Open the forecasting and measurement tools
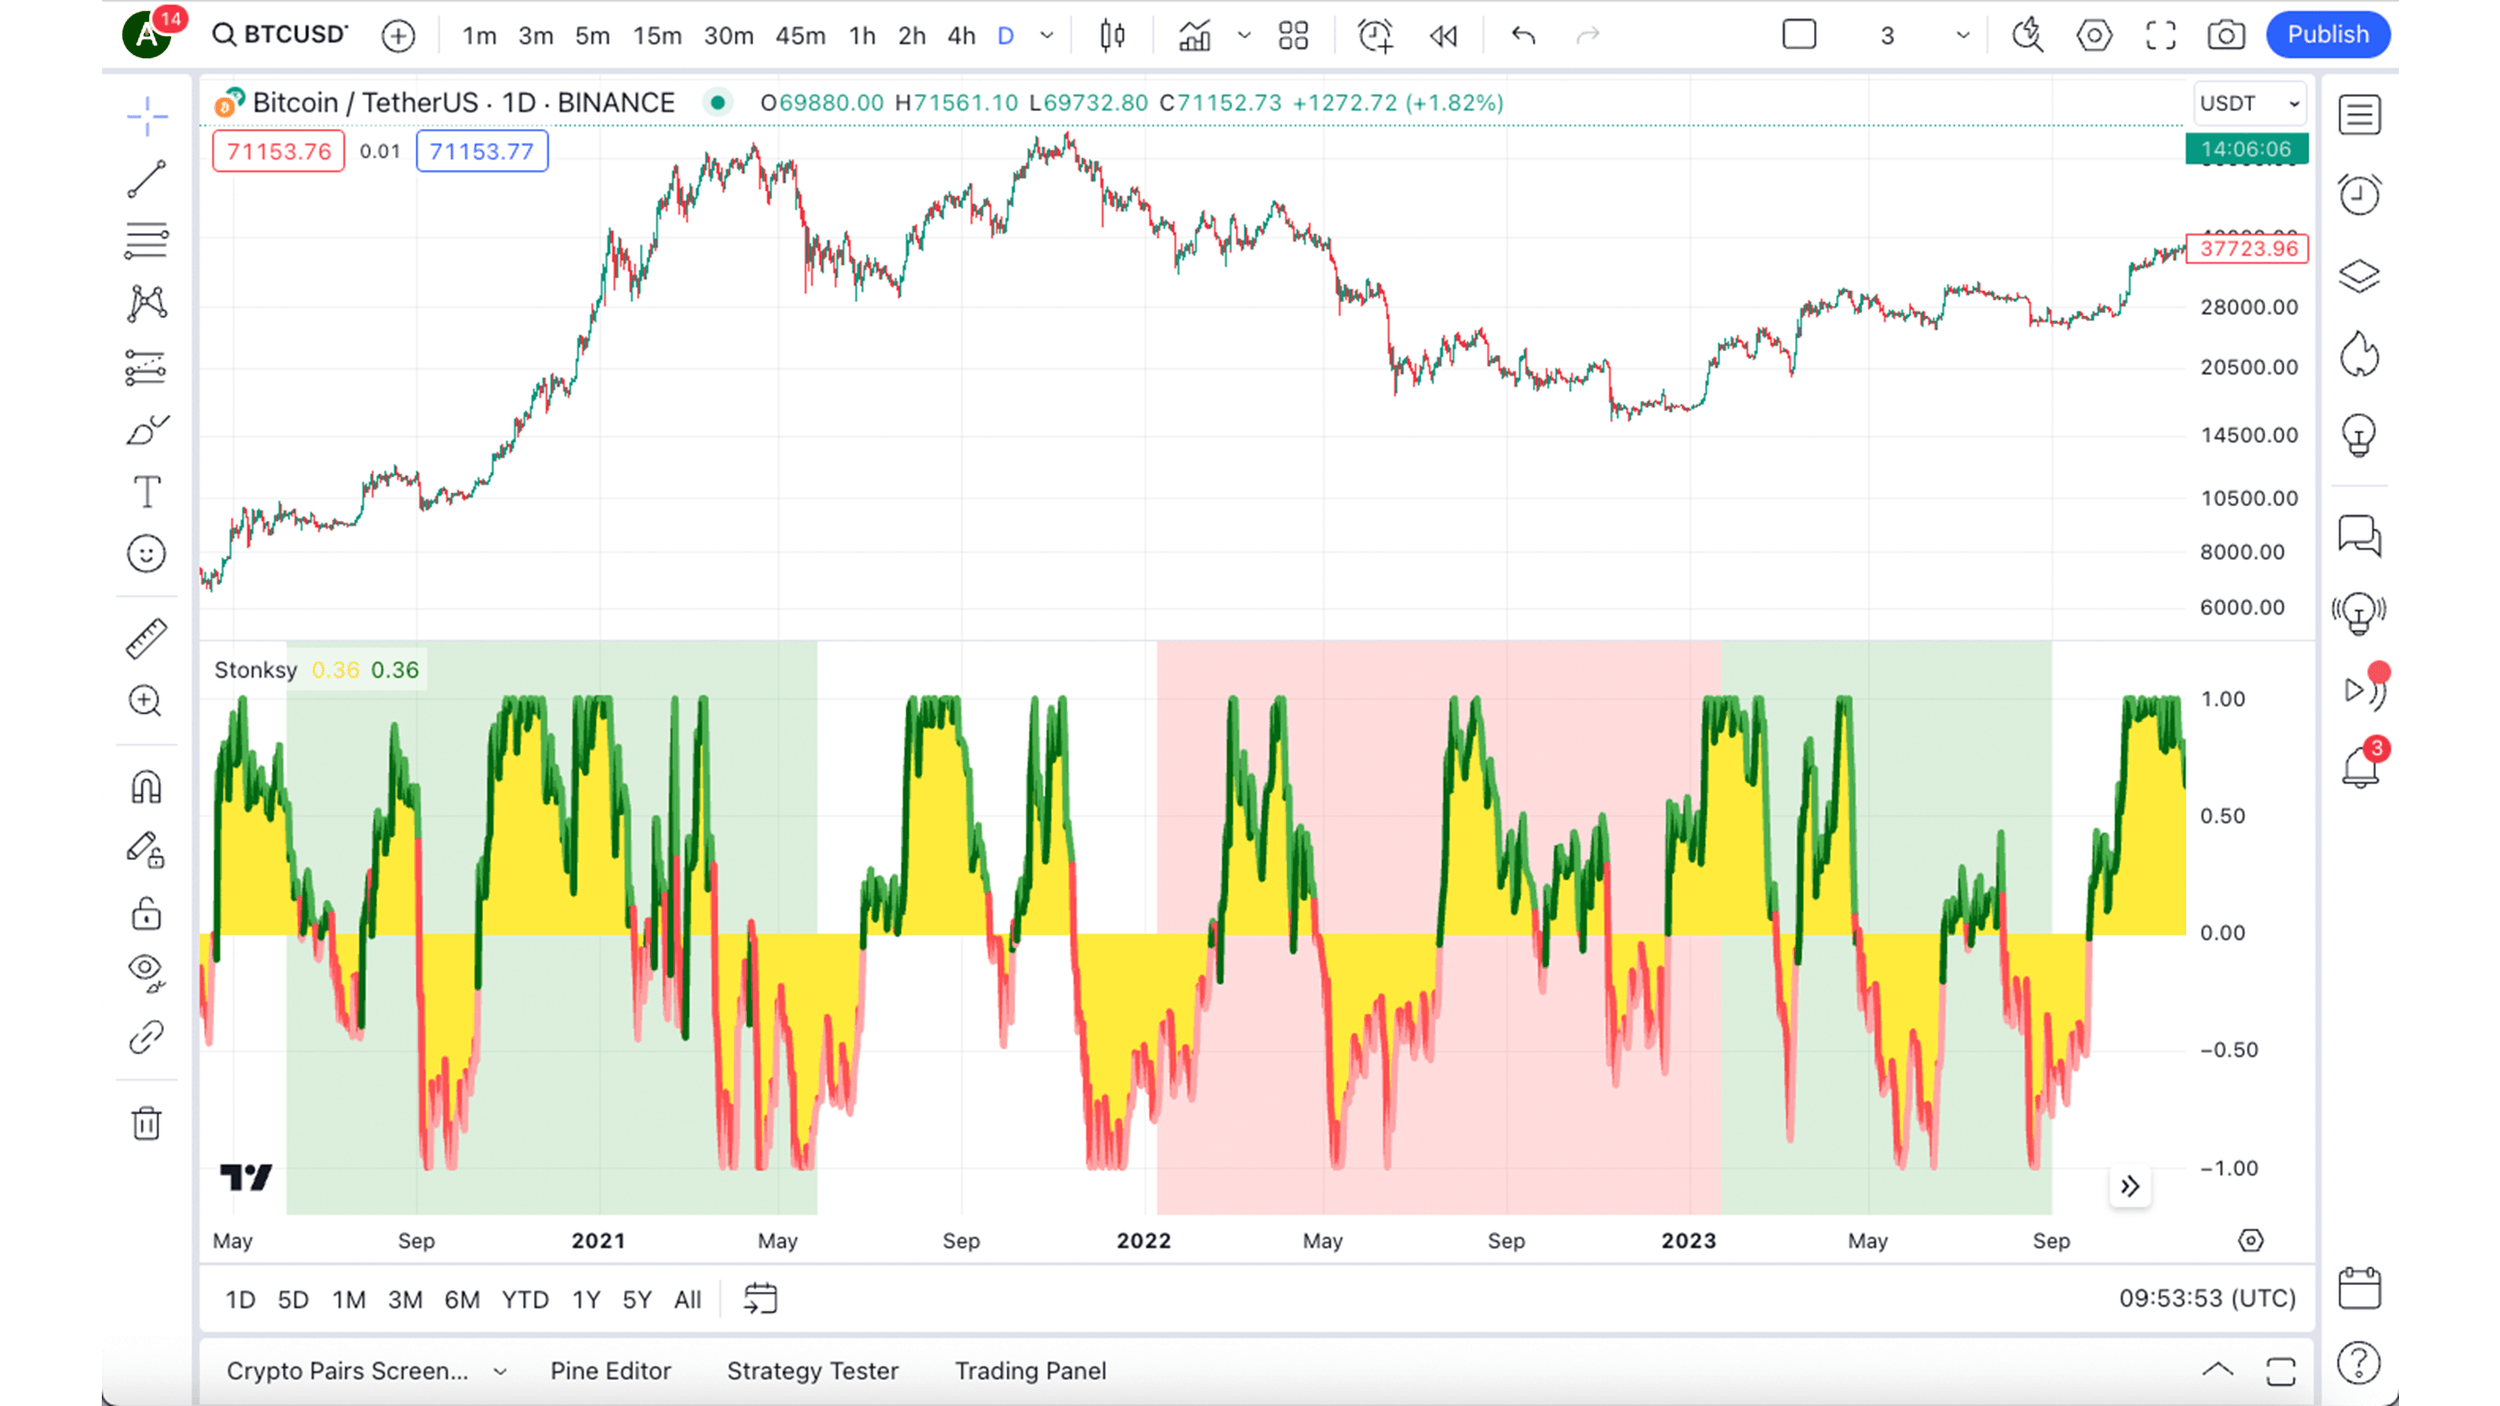2500x1406 pixels. pyautogui.click(x=147, y=367)
